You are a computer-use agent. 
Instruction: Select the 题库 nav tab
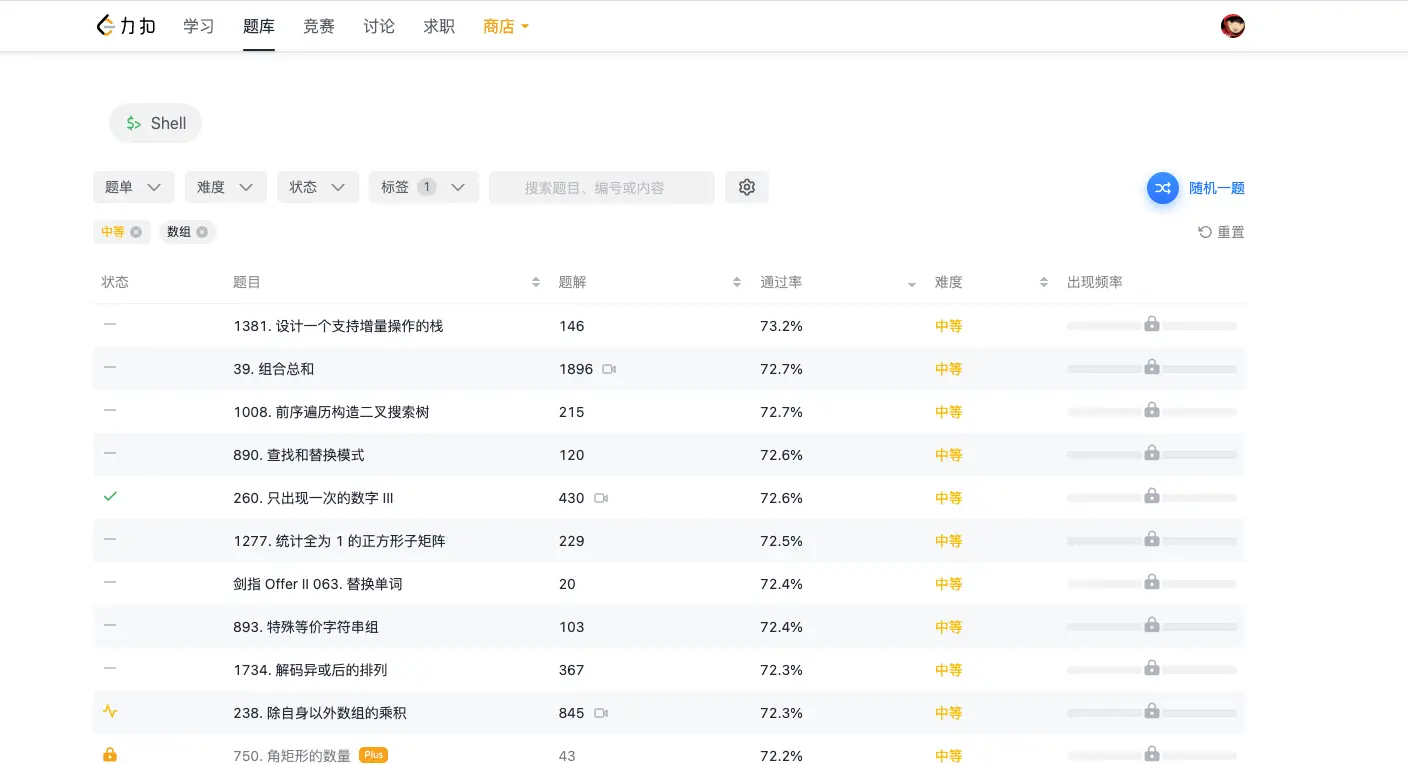(259, 27)
